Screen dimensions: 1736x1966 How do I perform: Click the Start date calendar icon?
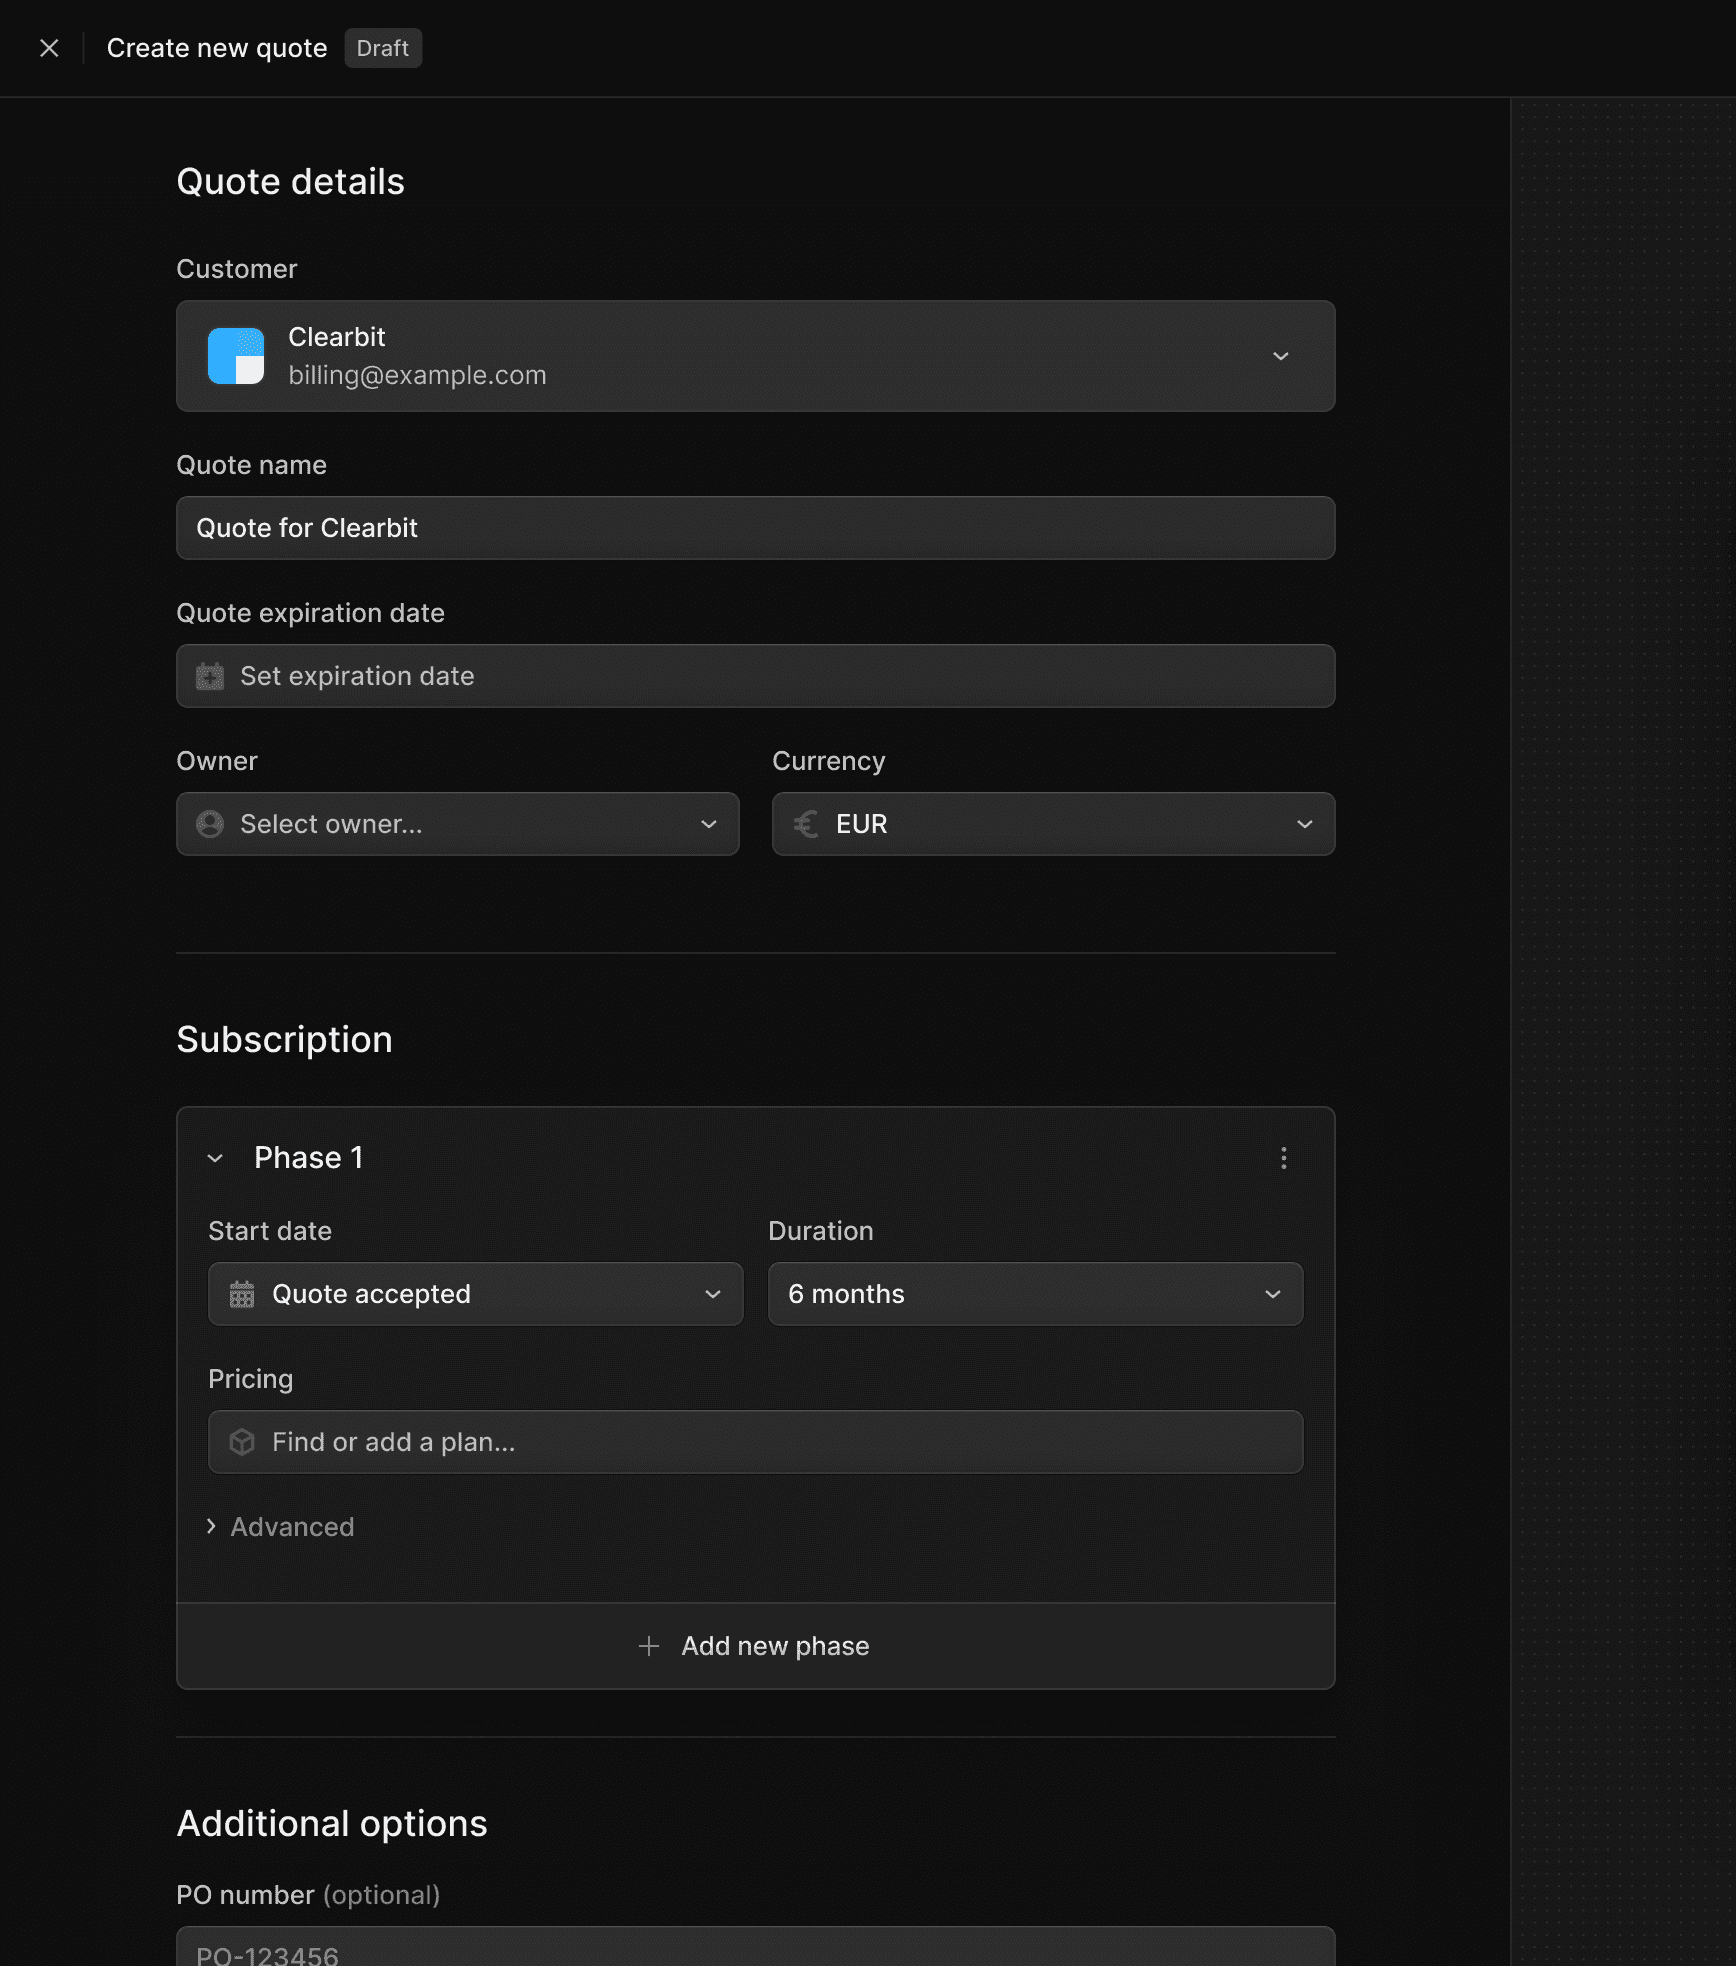242,1294
